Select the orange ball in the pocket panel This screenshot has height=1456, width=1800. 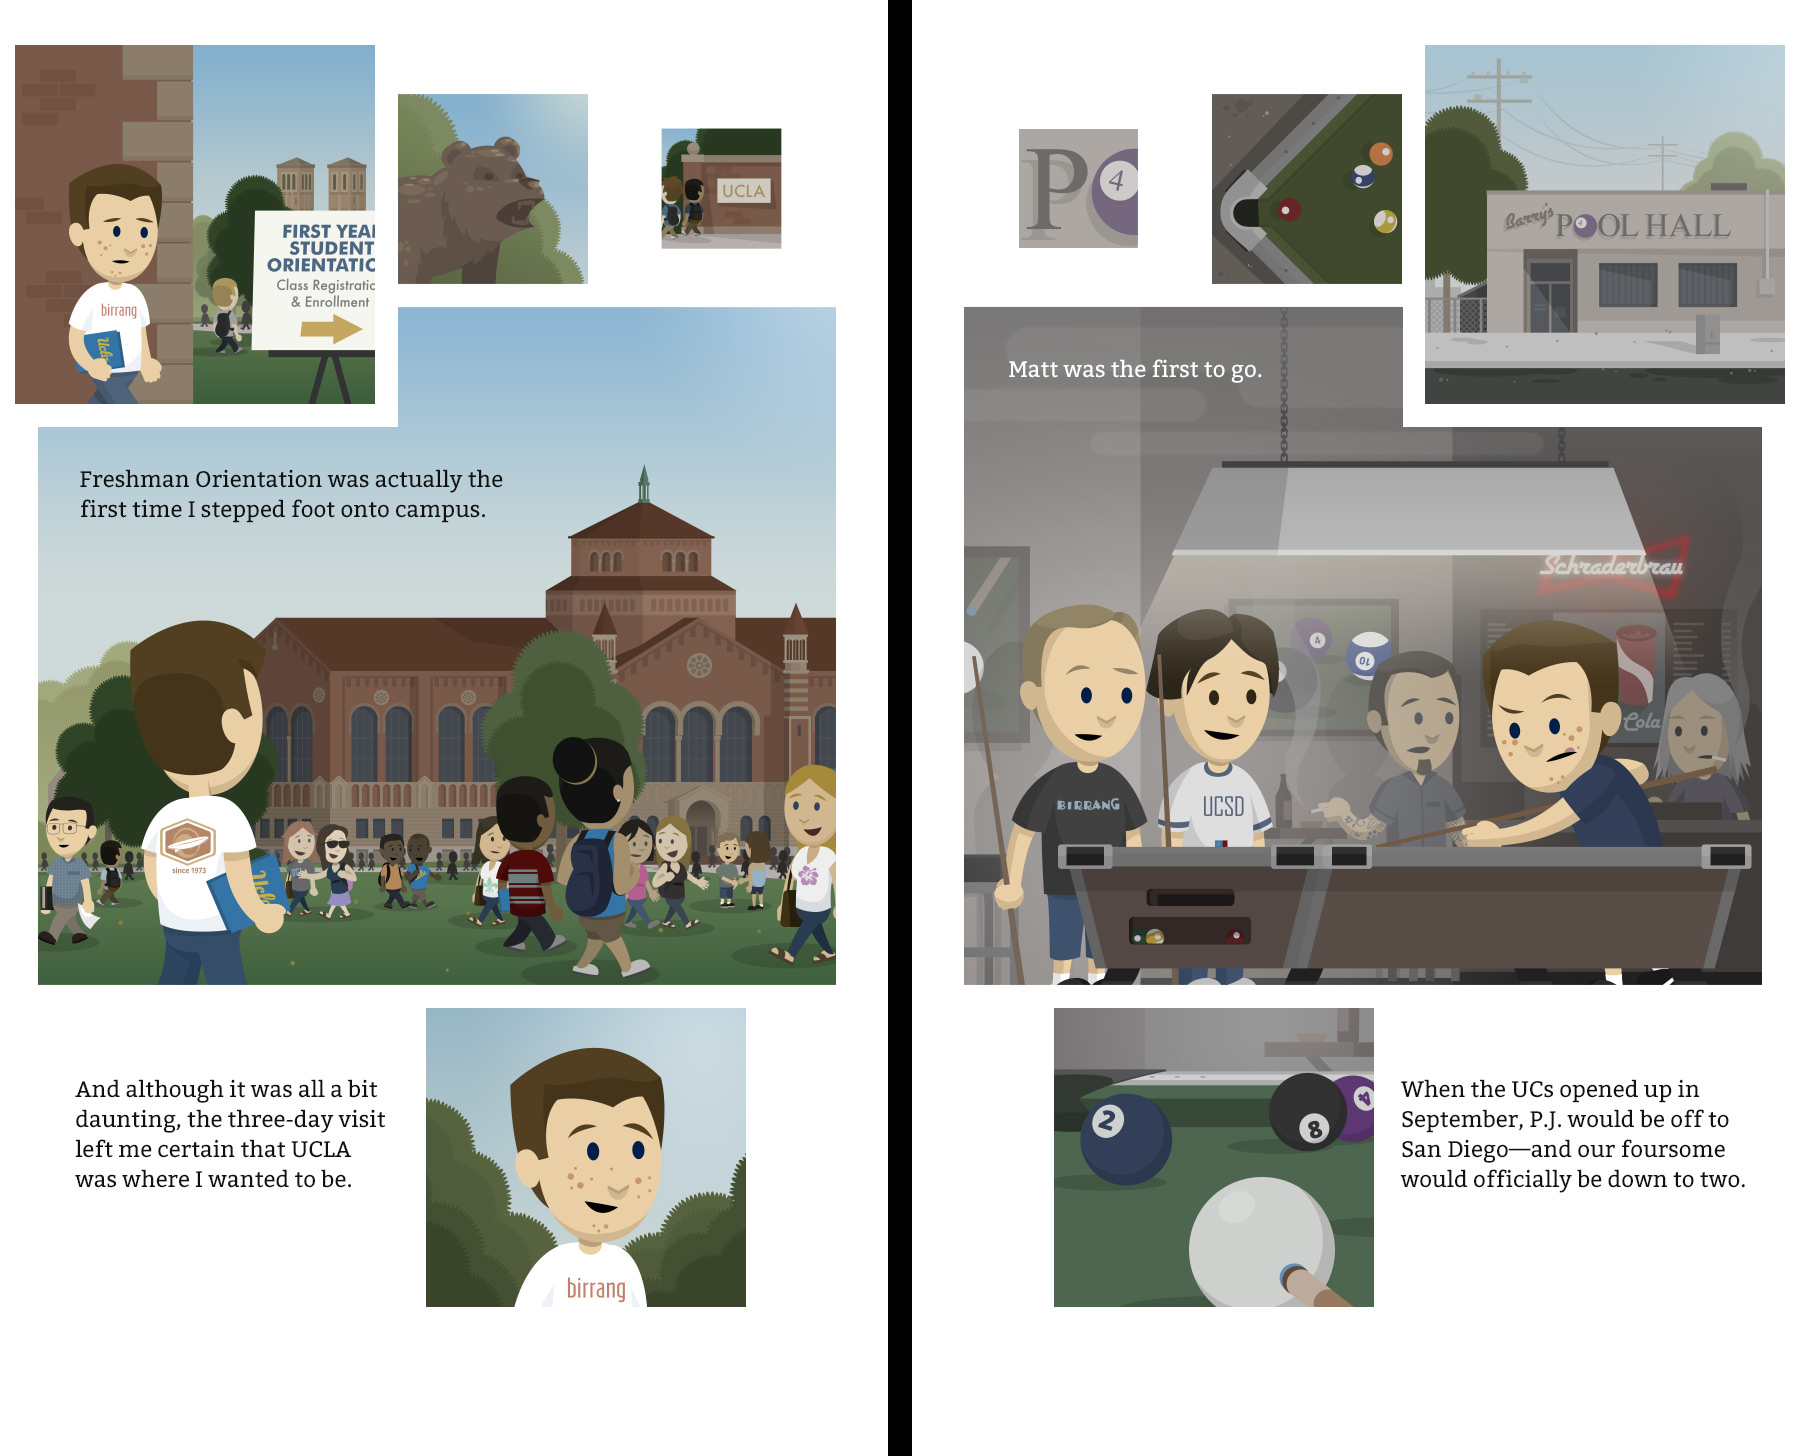coord(1381,153)
